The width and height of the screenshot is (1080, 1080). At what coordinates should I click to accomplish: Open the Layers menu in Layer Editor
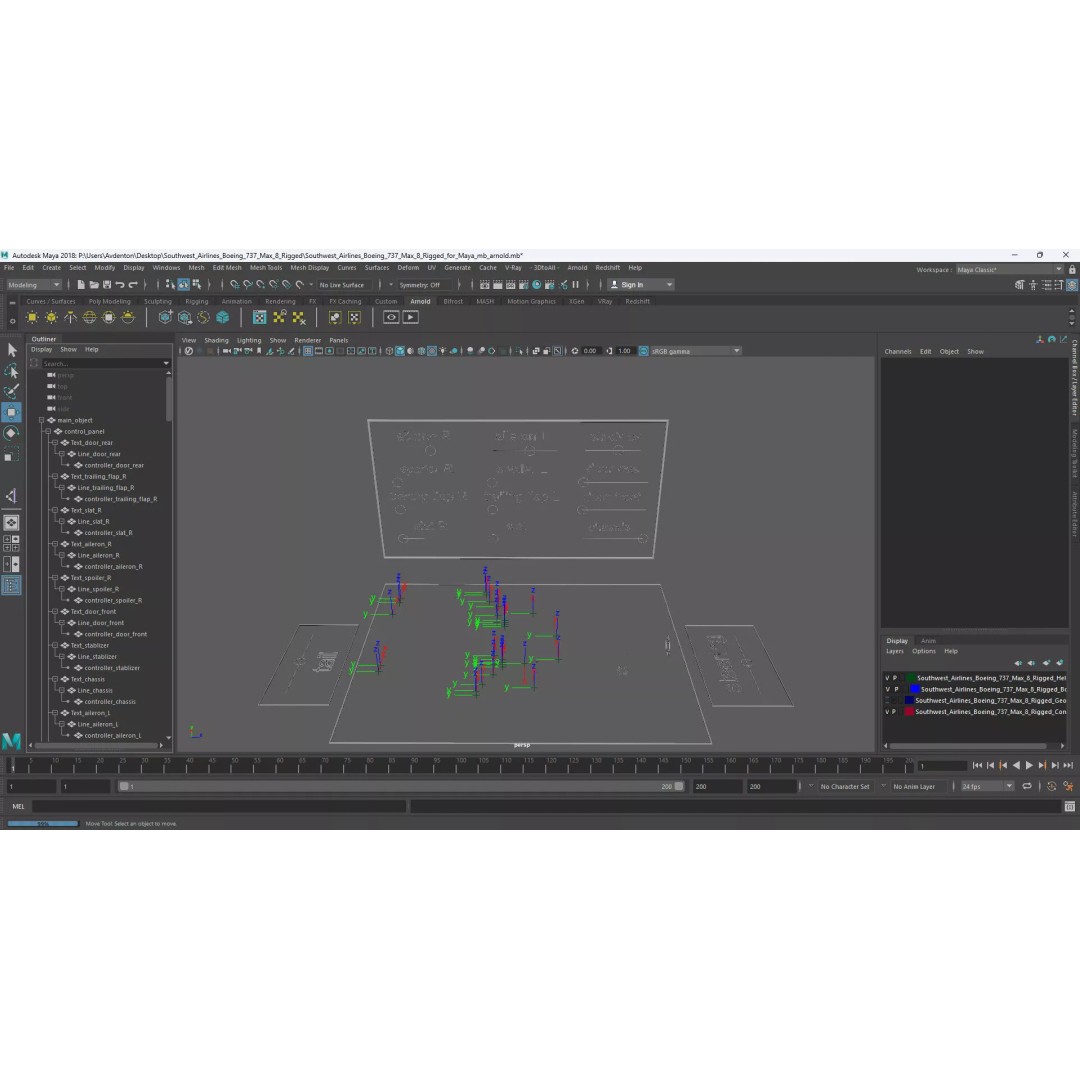click(895, 652)
